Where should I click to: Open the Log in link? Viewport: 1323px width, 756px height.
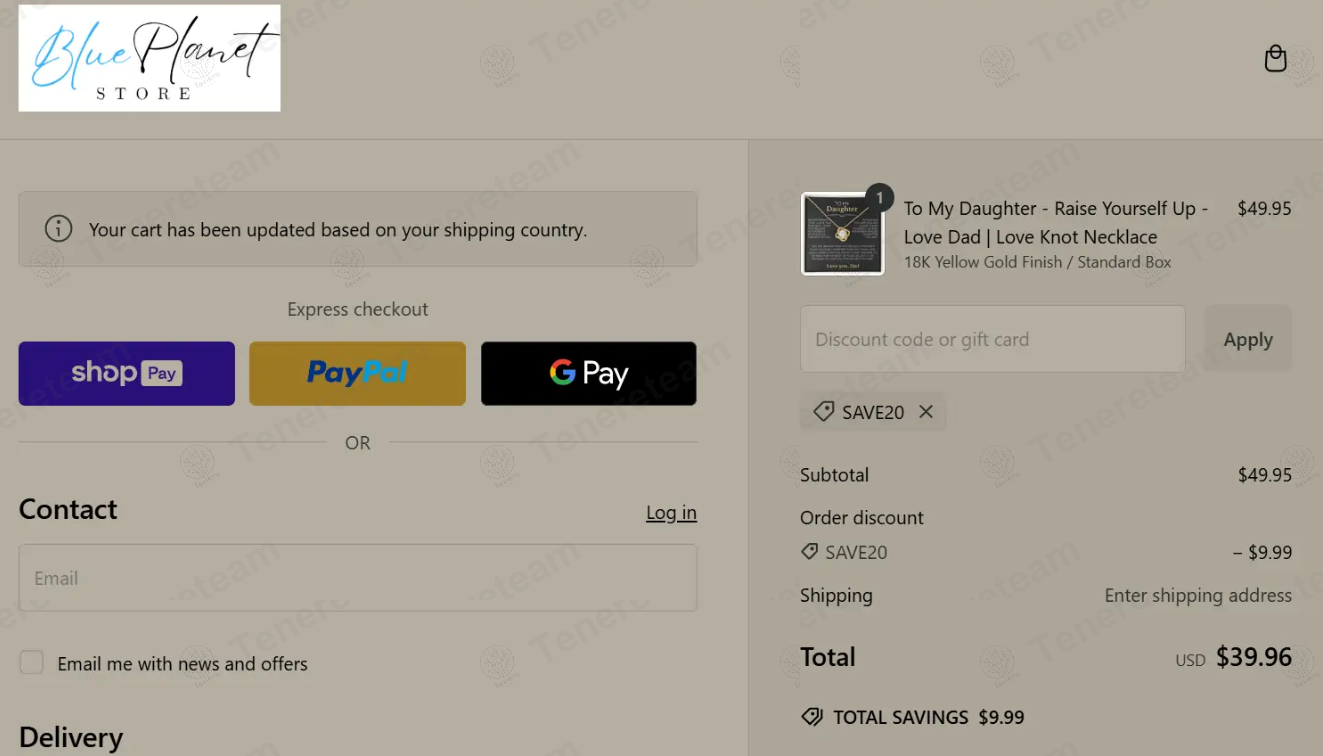click(671, 513)
